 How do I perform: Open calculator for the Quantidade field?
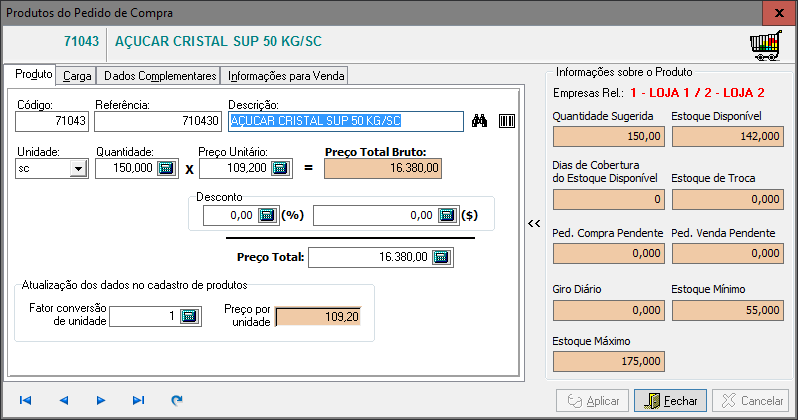(167, 168)
